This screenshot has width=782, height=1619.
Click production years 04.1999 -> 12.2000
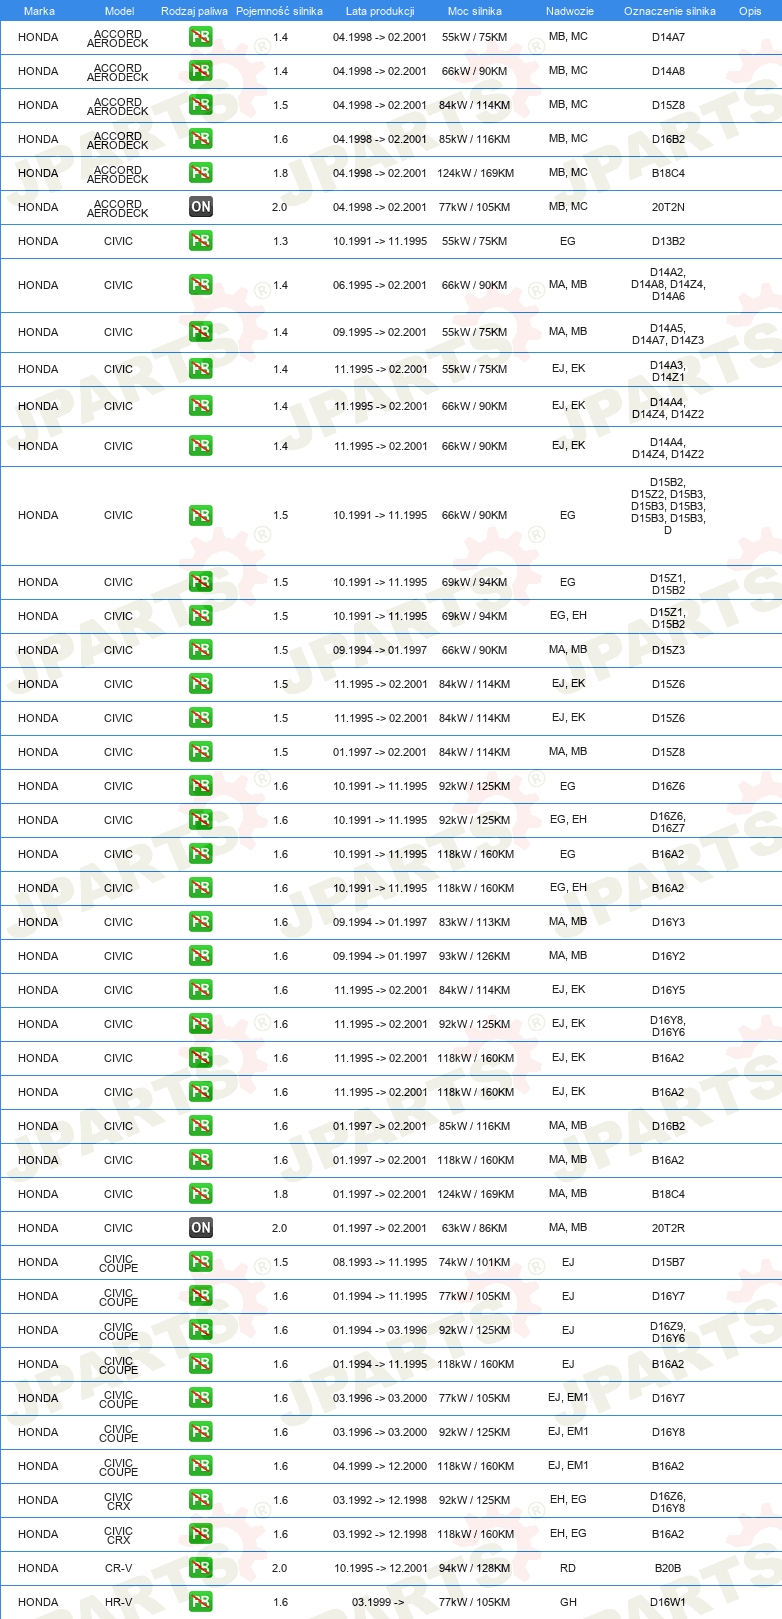click(x=380, y=1466)
